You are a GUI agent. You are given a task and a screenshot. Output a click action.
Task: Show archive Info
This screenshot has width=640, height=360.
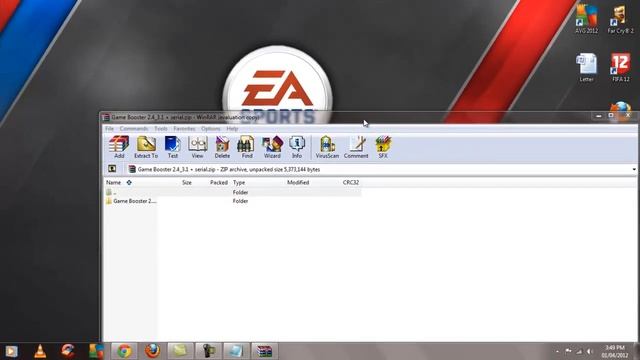pos(297,147)
